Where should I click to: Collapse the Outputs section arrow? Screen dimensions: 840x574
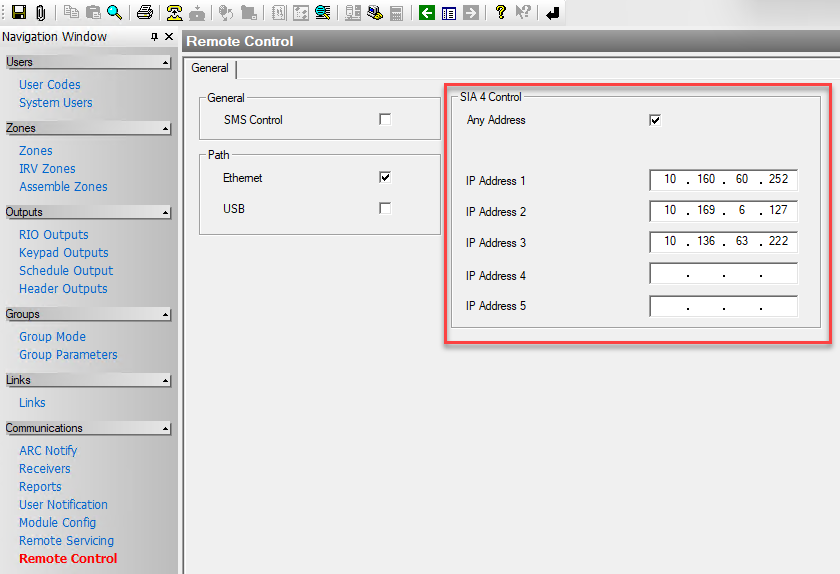165,213
